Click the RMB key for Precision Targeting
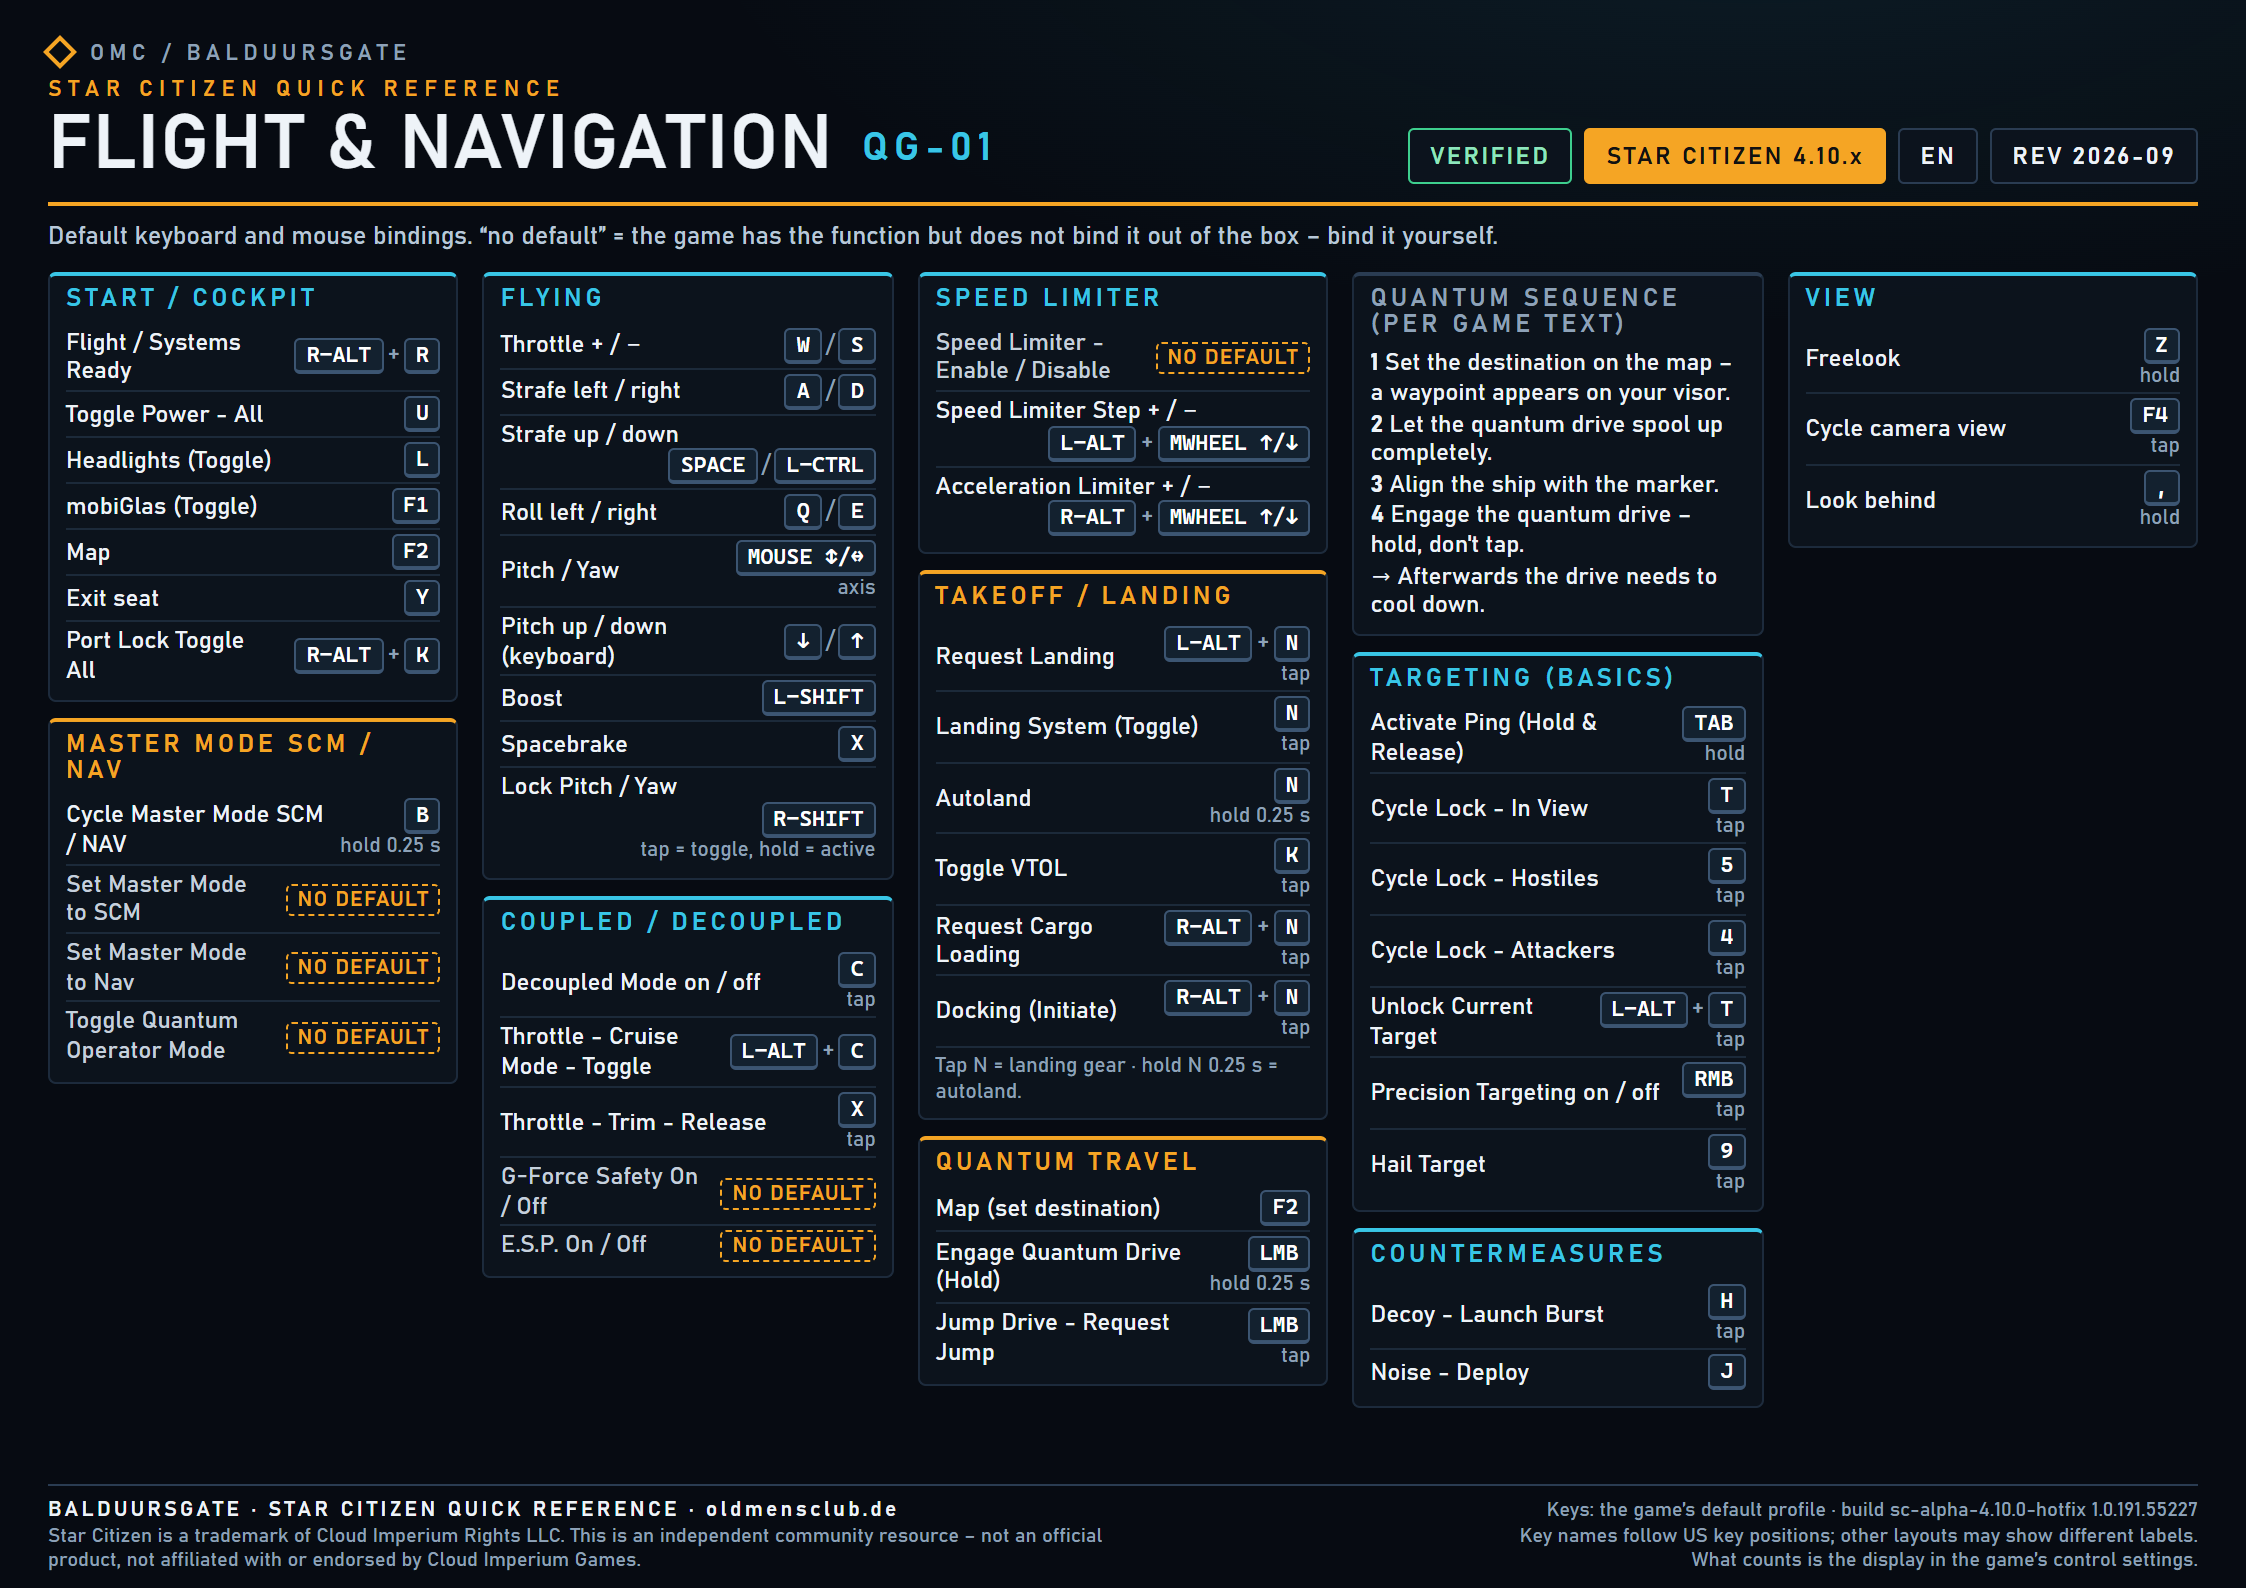 click(x=1714, y=1079)
